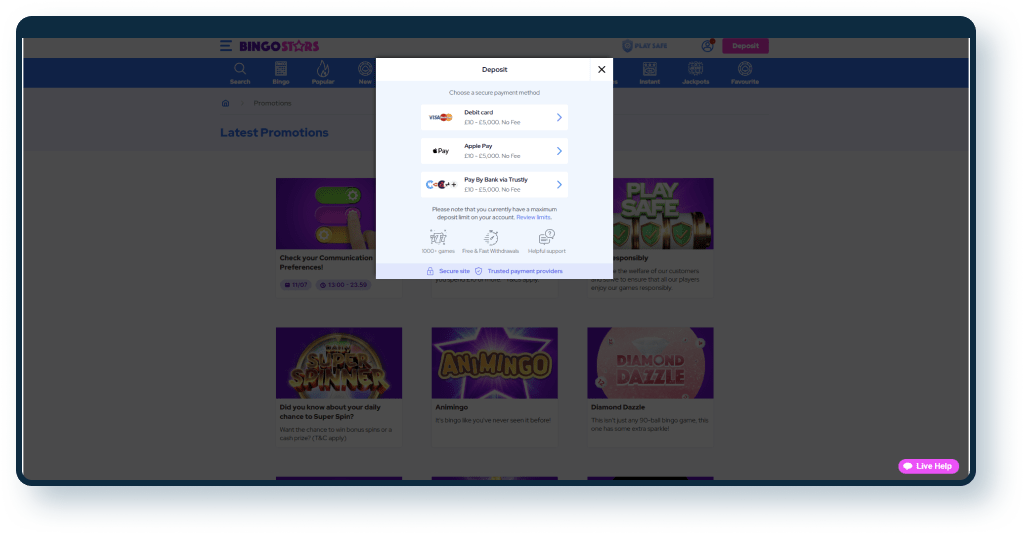The width and height of the screenshot is (1024, 534).
Task: Click the home icon in breadcrumb
Action: pos(226,103)
